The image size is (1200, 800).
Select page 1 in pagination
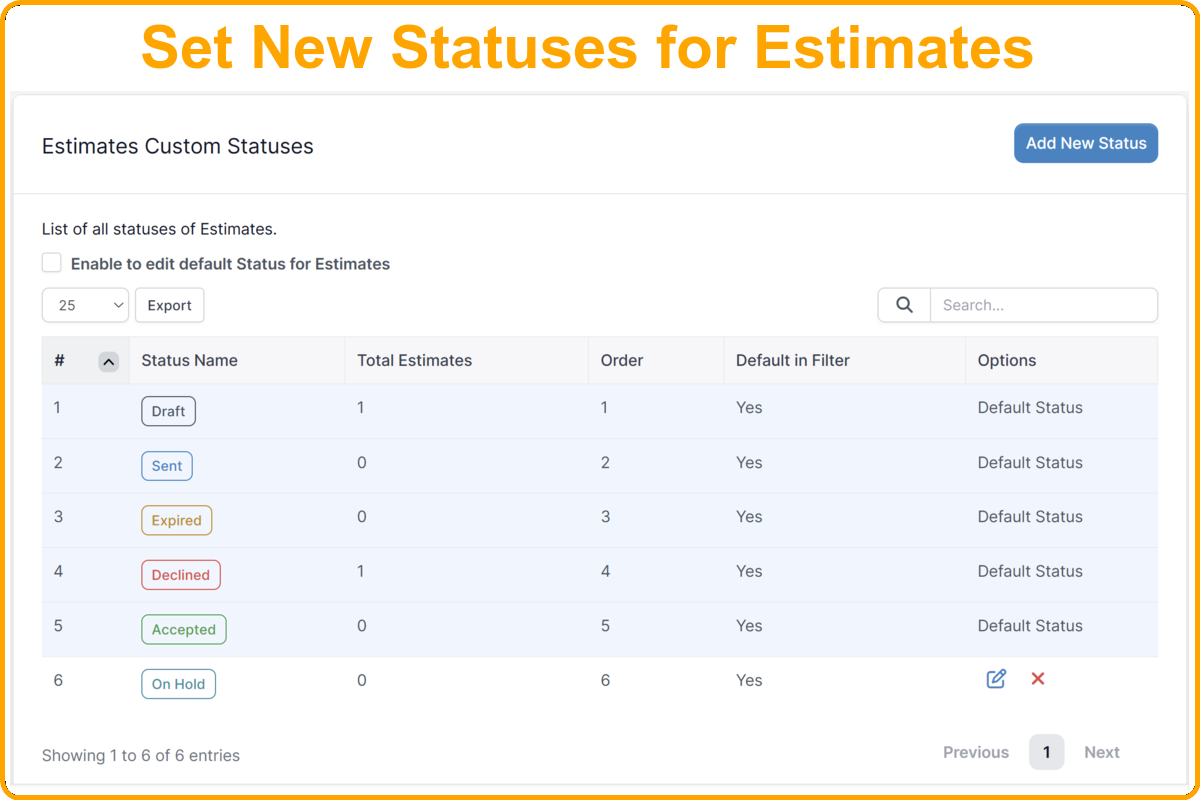[1046, 752]
